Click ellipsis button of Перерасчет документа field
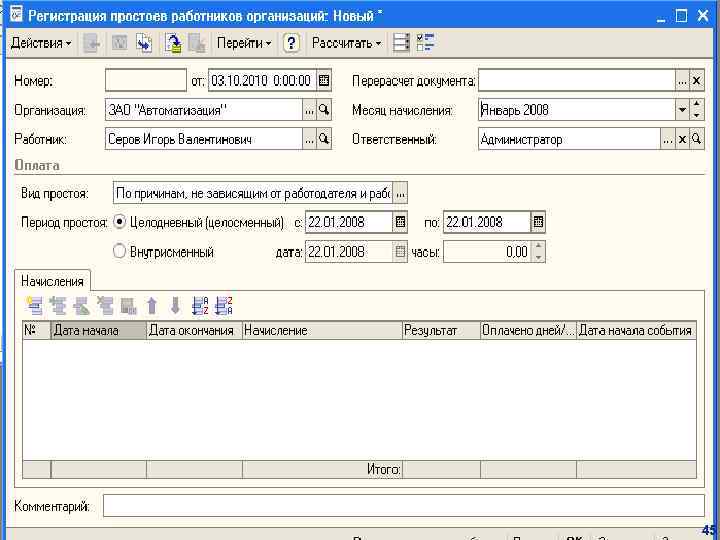Viewport: 720px width, 540px height. point(682,81)
